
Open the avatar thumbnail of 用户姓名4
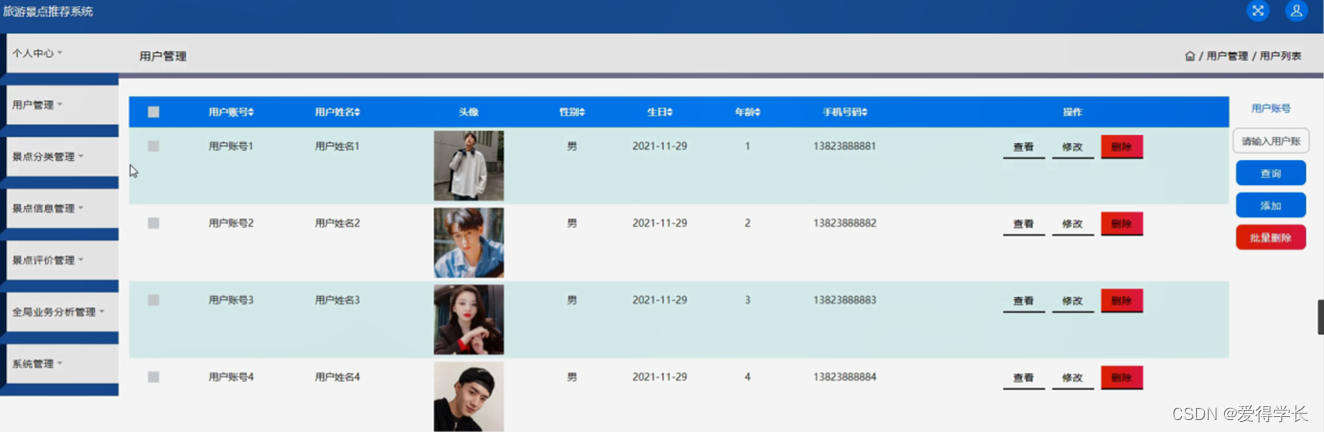click(468, 397)
